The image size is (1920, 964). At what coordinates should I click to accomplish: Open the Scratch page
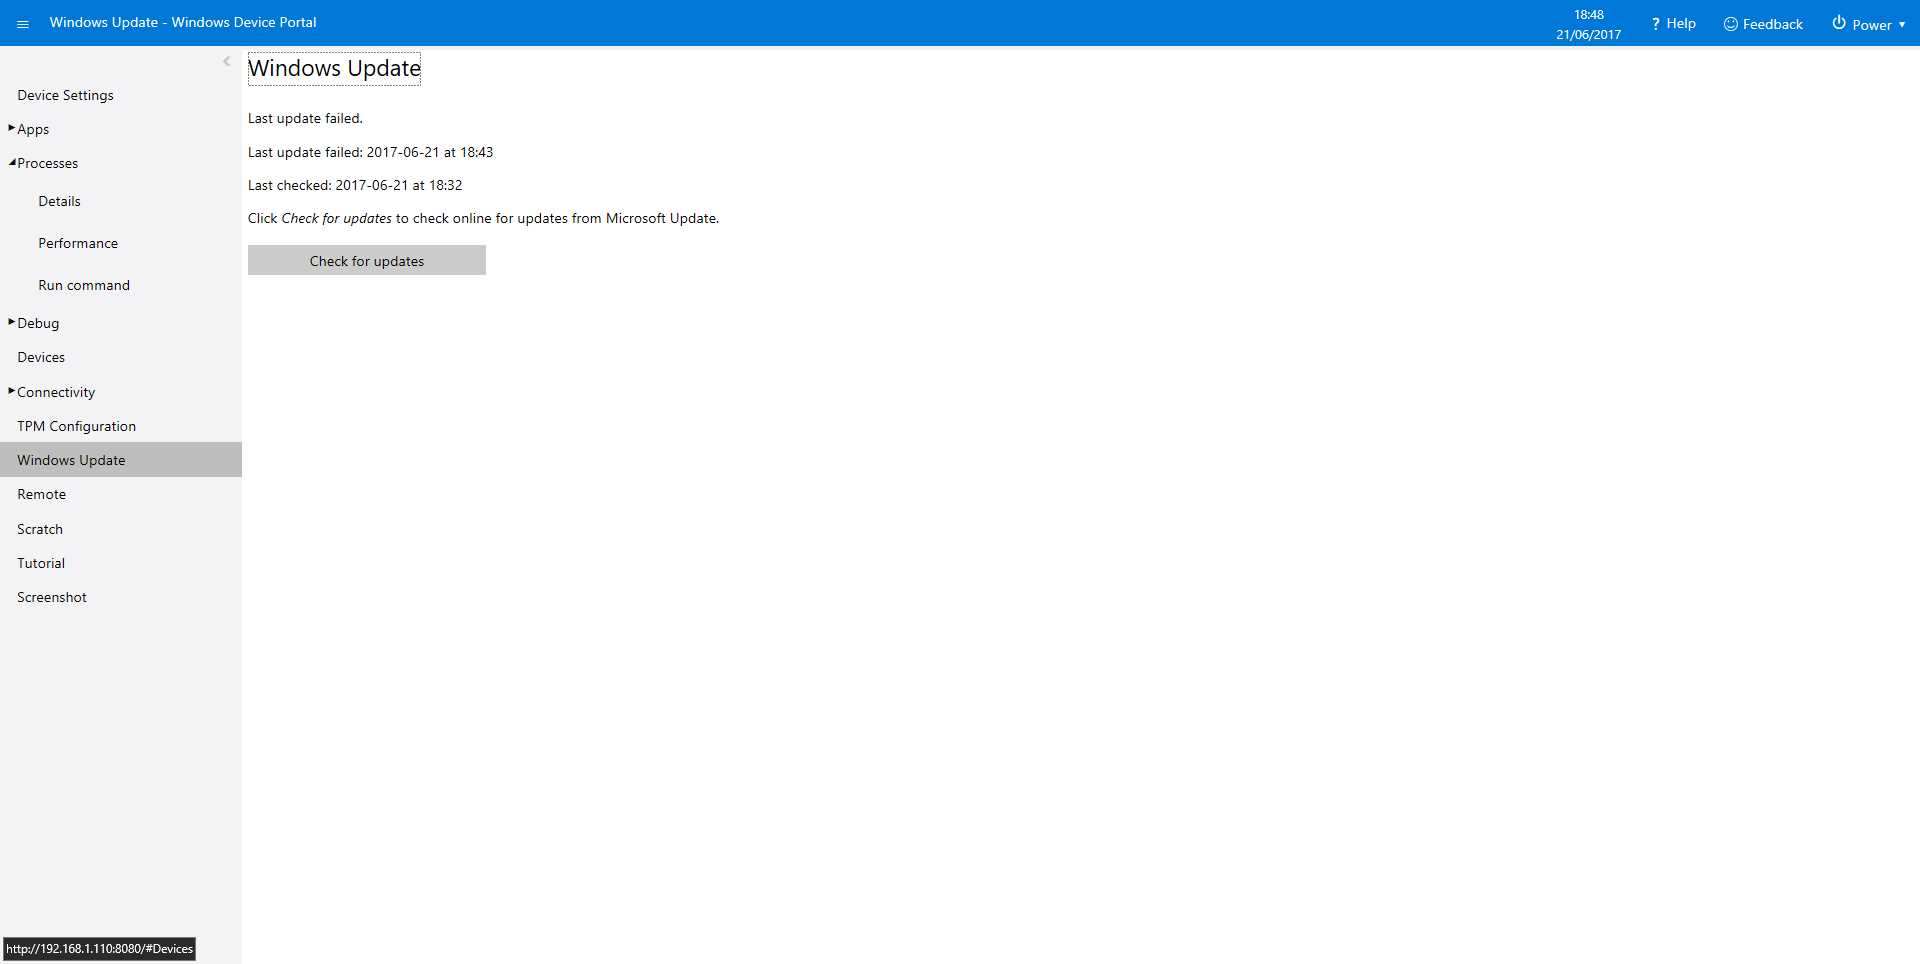40,529
